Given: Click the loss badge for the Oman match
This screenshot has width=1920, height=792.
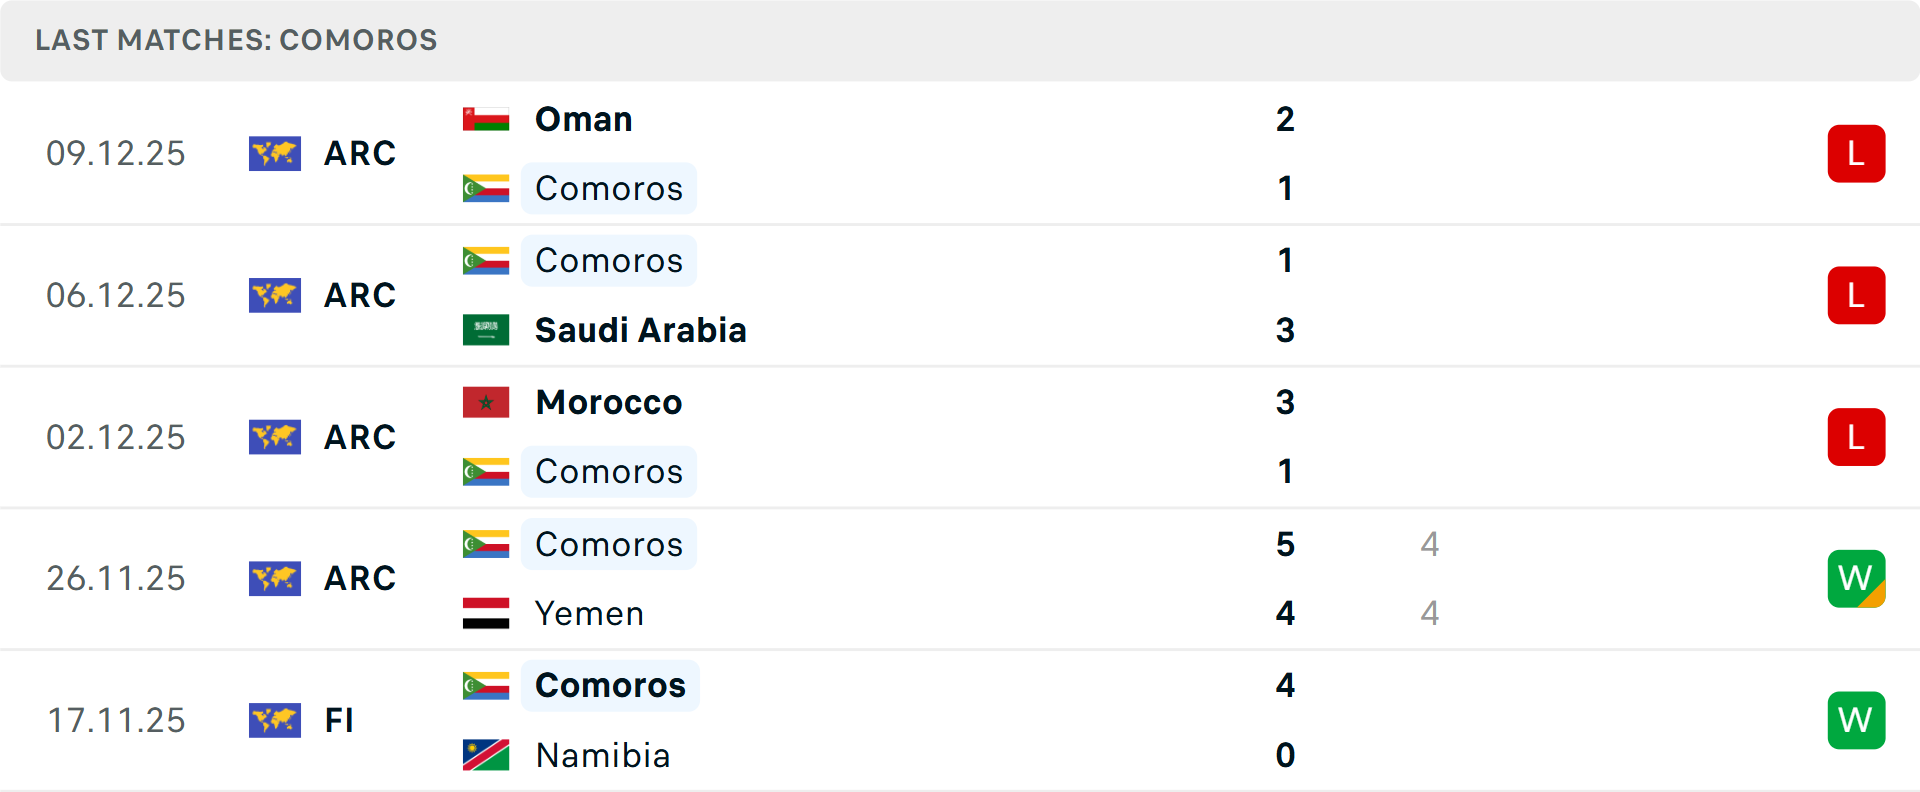Looking at the screenshot, I should [x=1856, y=153].
